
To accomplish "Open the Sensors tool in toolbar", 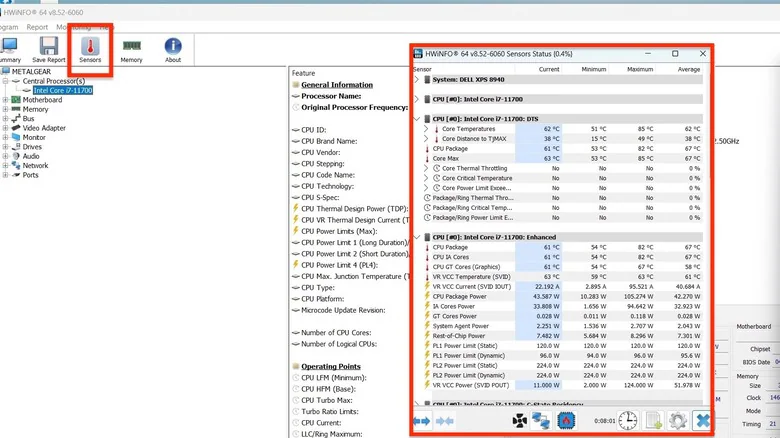I will (x=90, y=50).
